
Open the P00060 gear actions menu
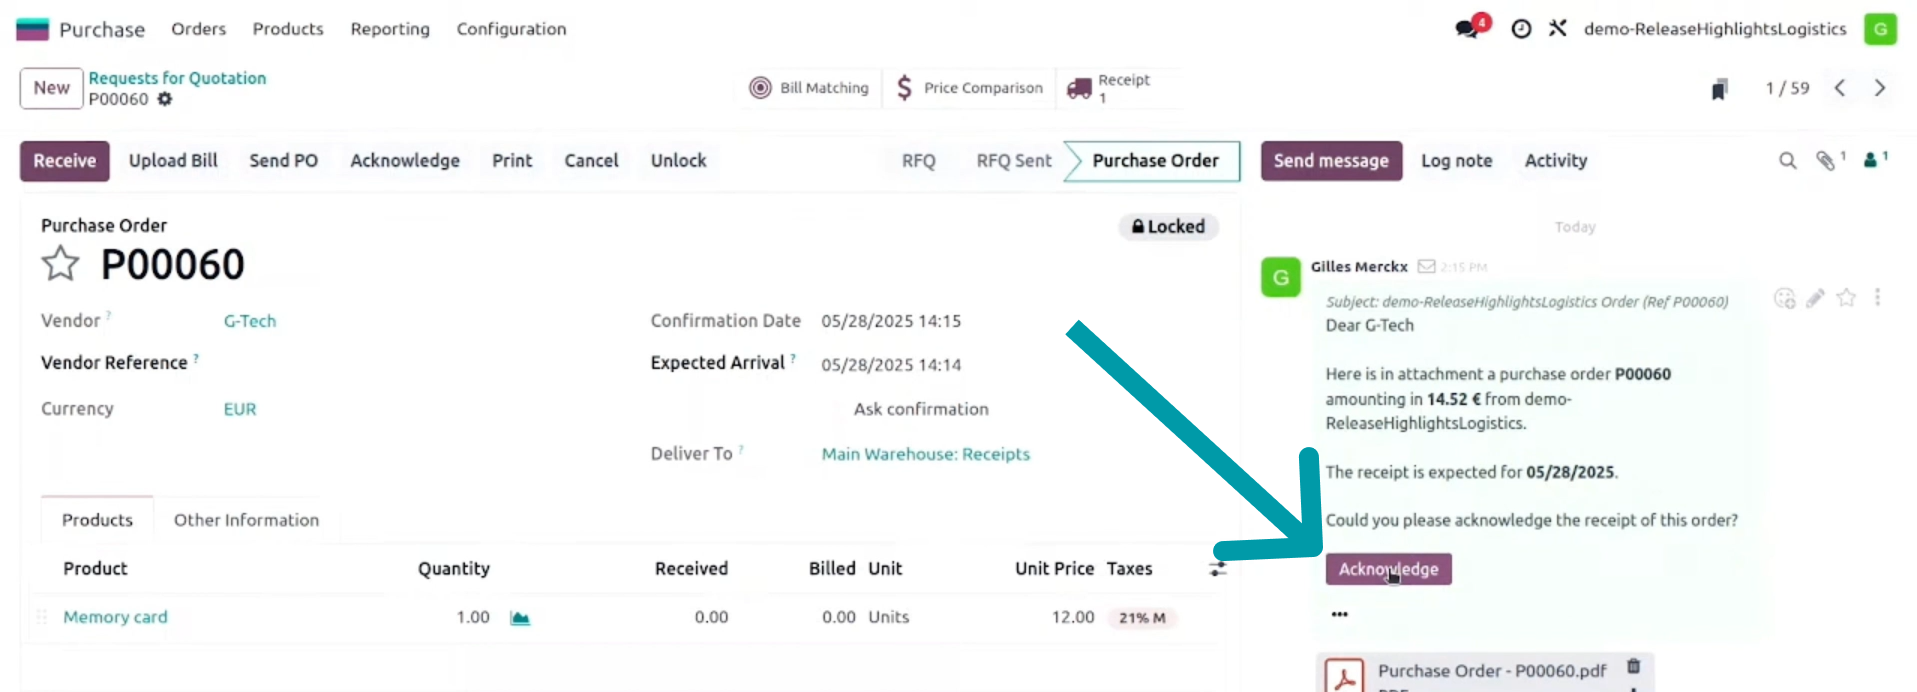pos(165,99)
